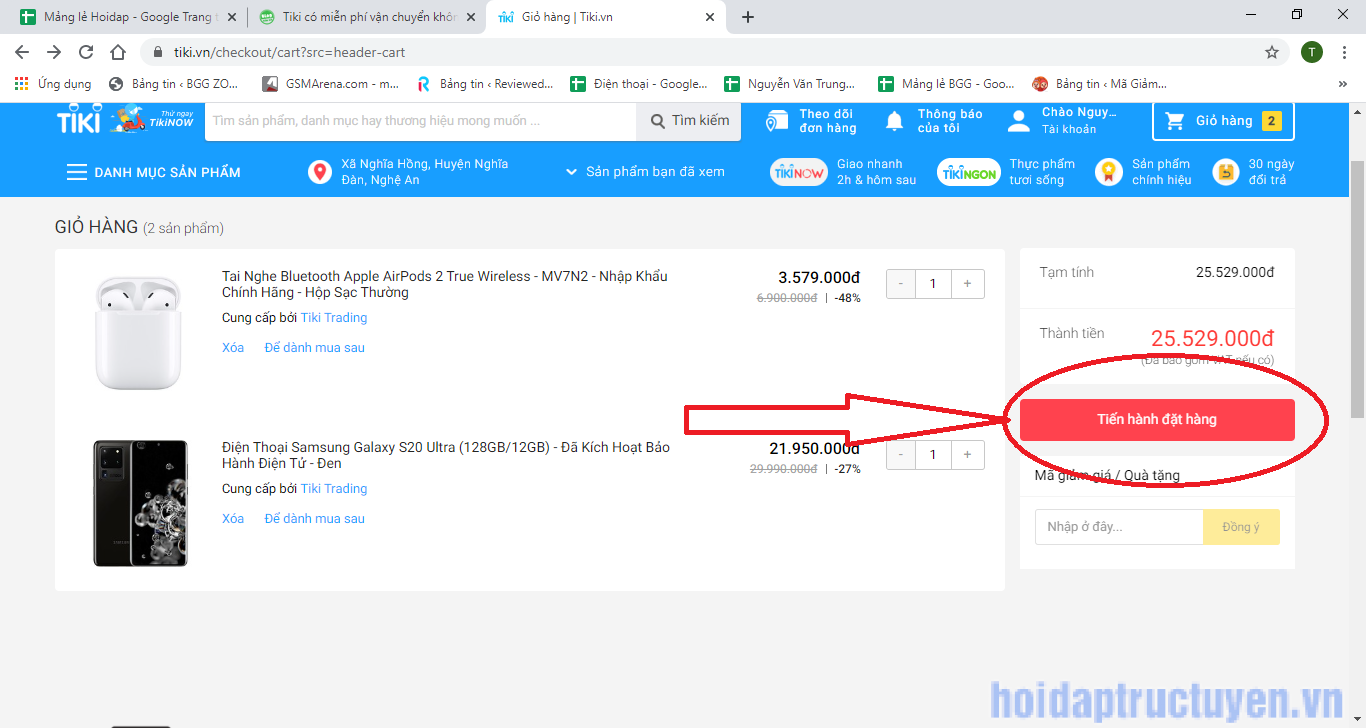Click Galaxy S20 Ultra quantity field
Viewport: 1366px width, 728px height.
point(933,455)
